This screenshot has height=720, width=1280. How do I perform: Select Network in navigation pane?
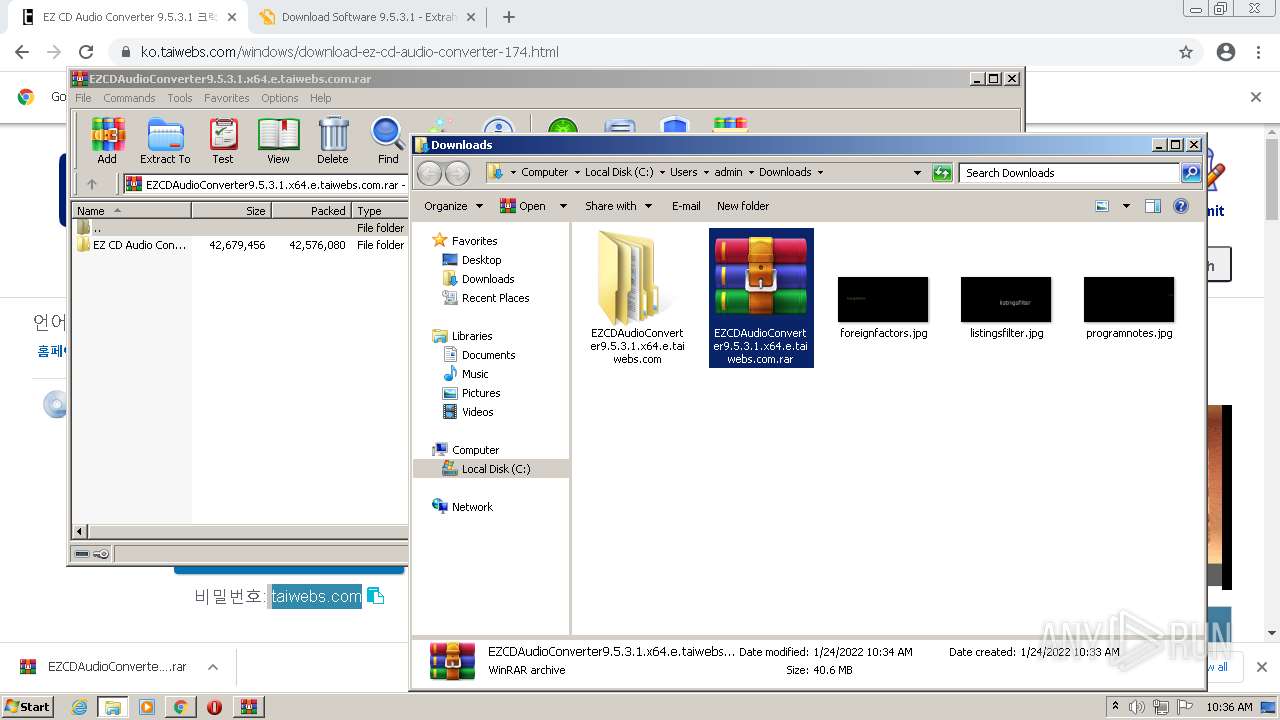tap(472, 507)
